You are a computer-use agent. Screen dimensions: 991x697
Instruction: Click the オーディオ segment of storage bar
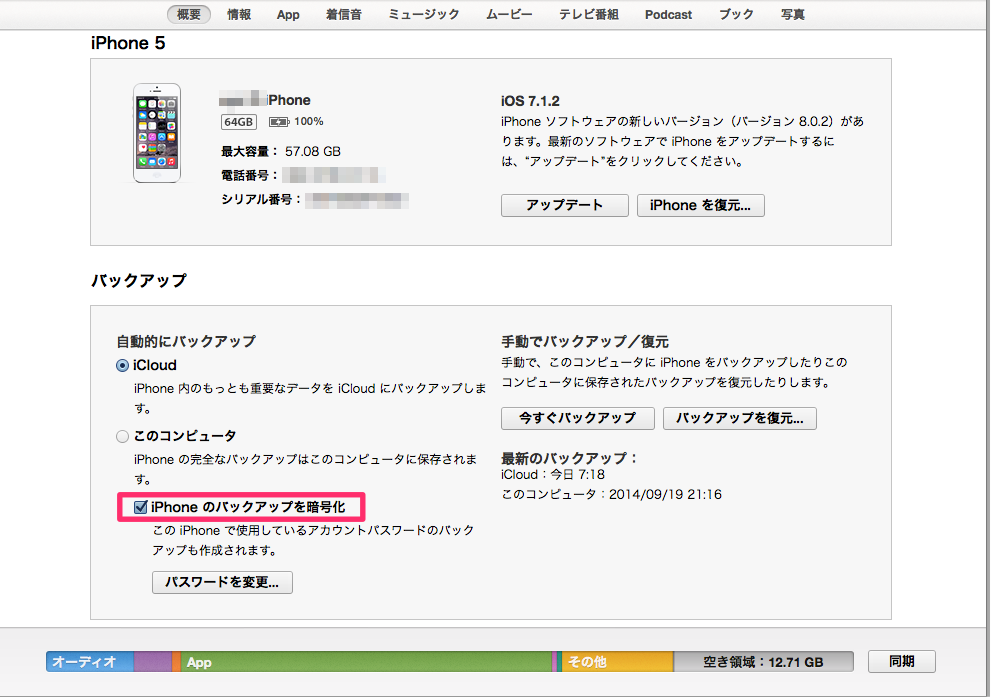(x=90, y=662)
